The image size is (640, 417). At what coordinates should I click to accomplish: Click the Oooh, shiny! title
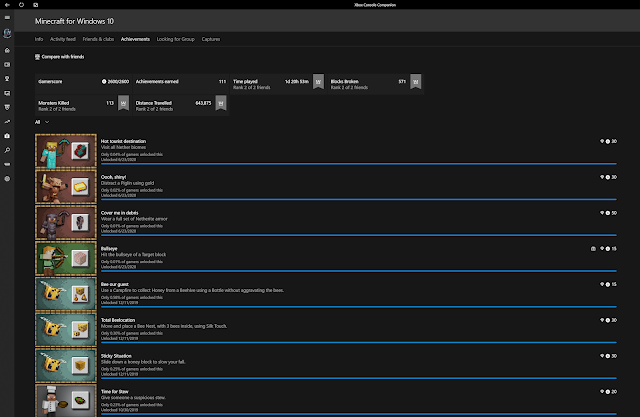[x=113, y=177]
